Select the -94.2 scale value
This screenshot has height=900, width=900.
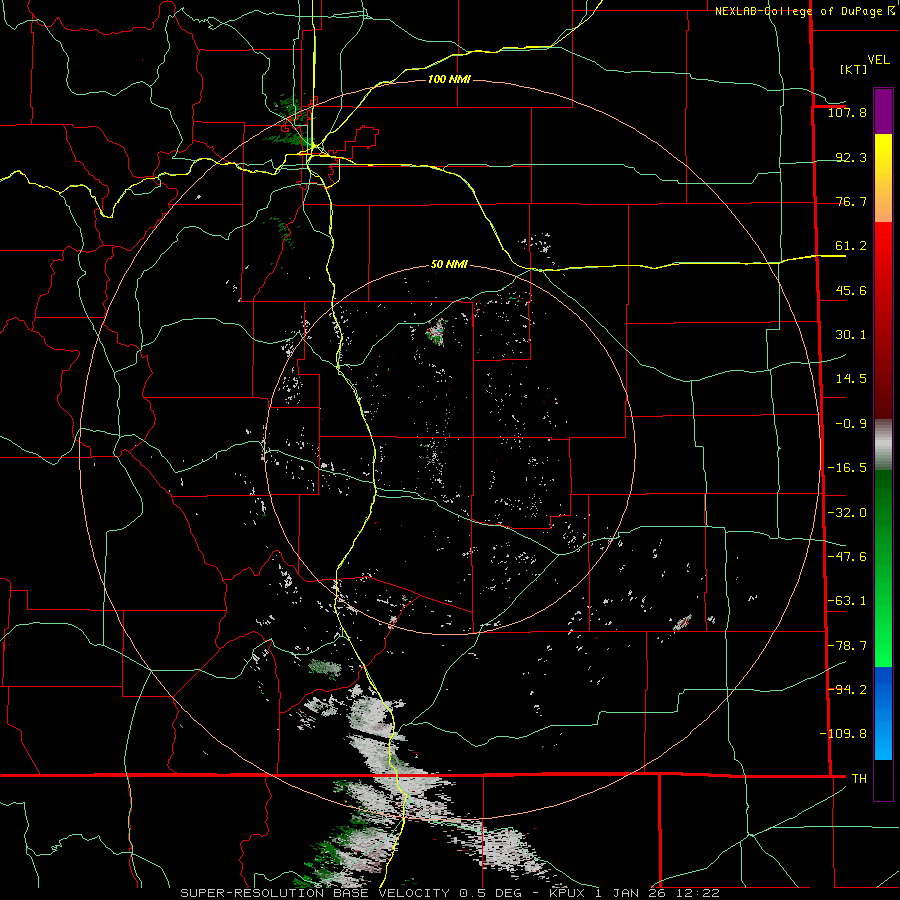pos(847,689)
